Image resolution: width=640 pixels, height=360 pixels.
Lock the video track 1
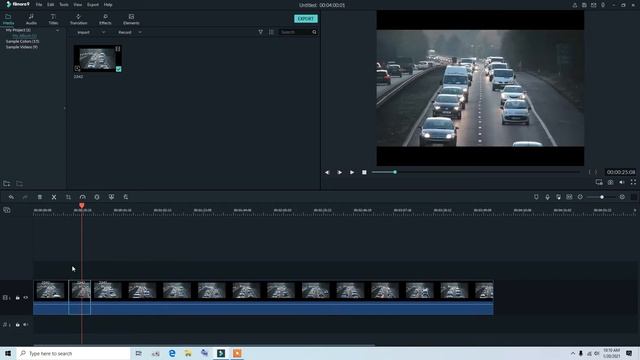pyautogui.click(x=18, y=298)
